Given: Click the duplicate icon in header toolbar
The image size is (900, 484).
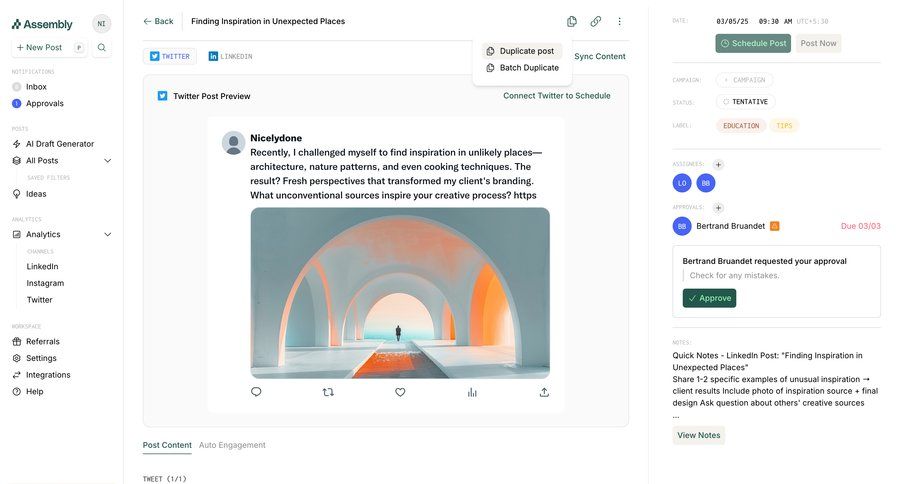Looking at the screenshot, I should [572, 21].
